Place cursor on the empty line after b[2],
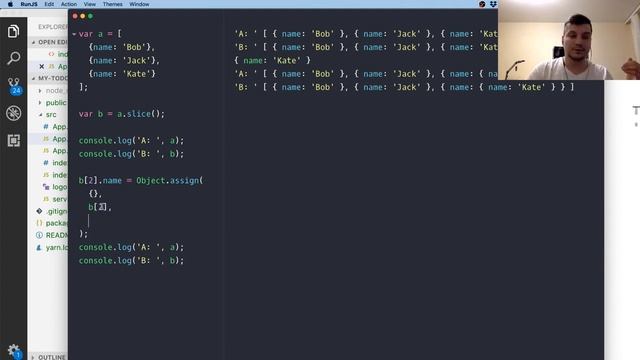 click(89, 221)
